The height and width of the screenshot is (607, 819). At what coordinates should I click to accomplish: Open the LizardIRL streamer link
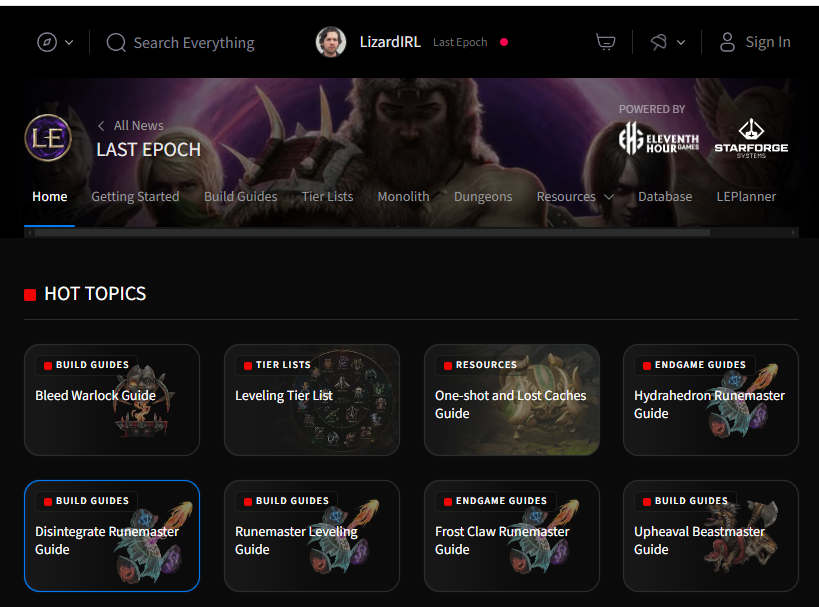pyautogui.click(x=390, y=42)
